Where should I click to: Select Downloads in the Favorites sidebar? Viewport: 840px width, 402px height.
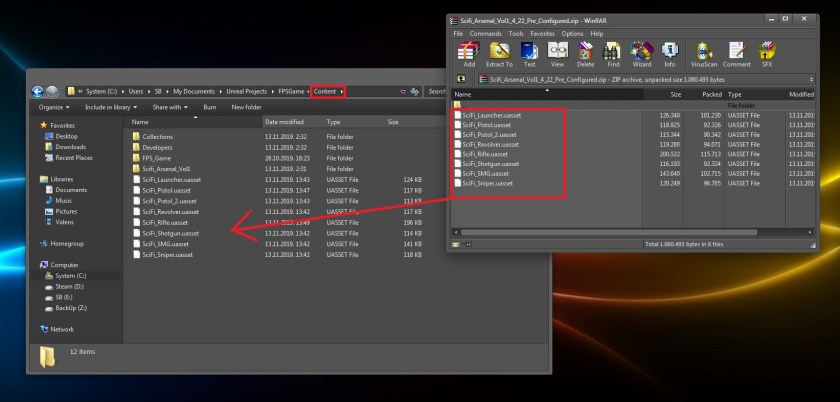click(x=70, y=147)
